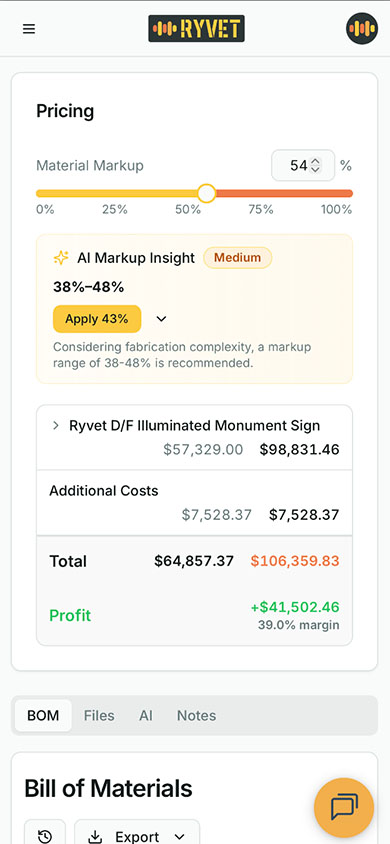This screenshot has height=844, width=390.
Task: Click the Material Markup slider handle
Action: click(x=207, y=193)
